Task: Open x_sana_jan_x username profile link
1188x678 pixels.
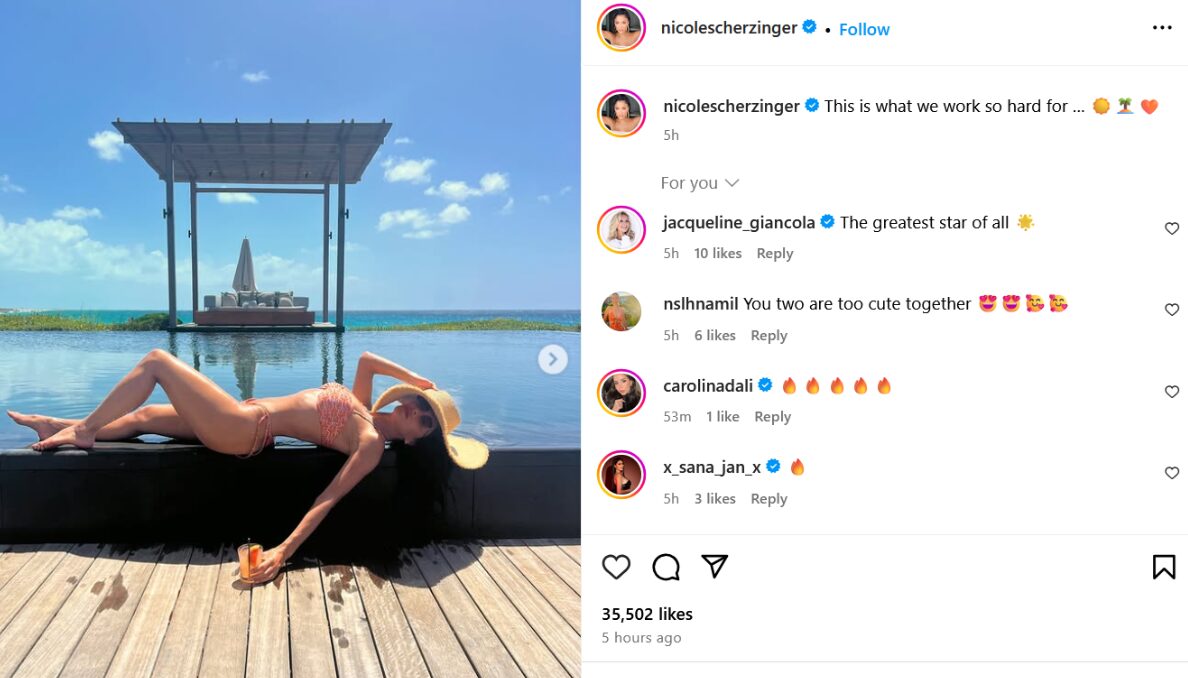Action: [x=711, y=467]
